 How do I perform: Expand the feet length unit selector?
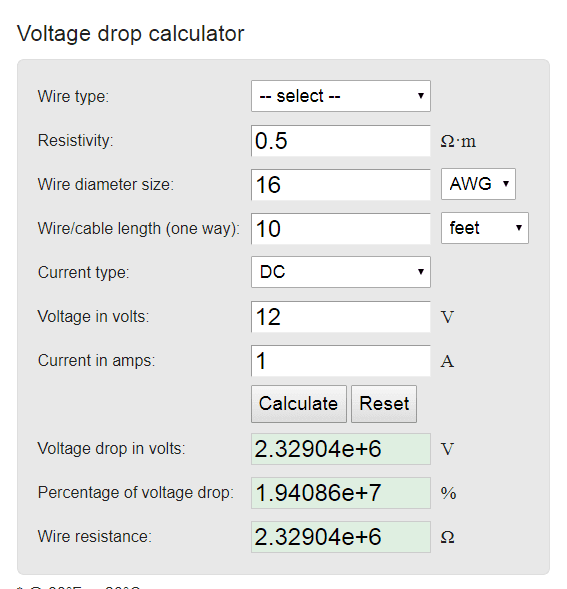pos(485,228)
